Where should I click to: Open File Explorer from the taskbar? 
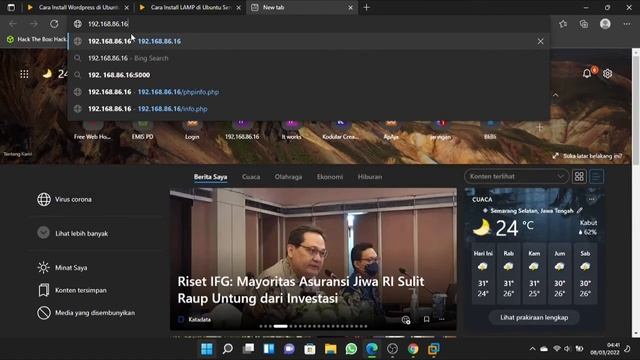pyautogui.click(x=331, y=349)
